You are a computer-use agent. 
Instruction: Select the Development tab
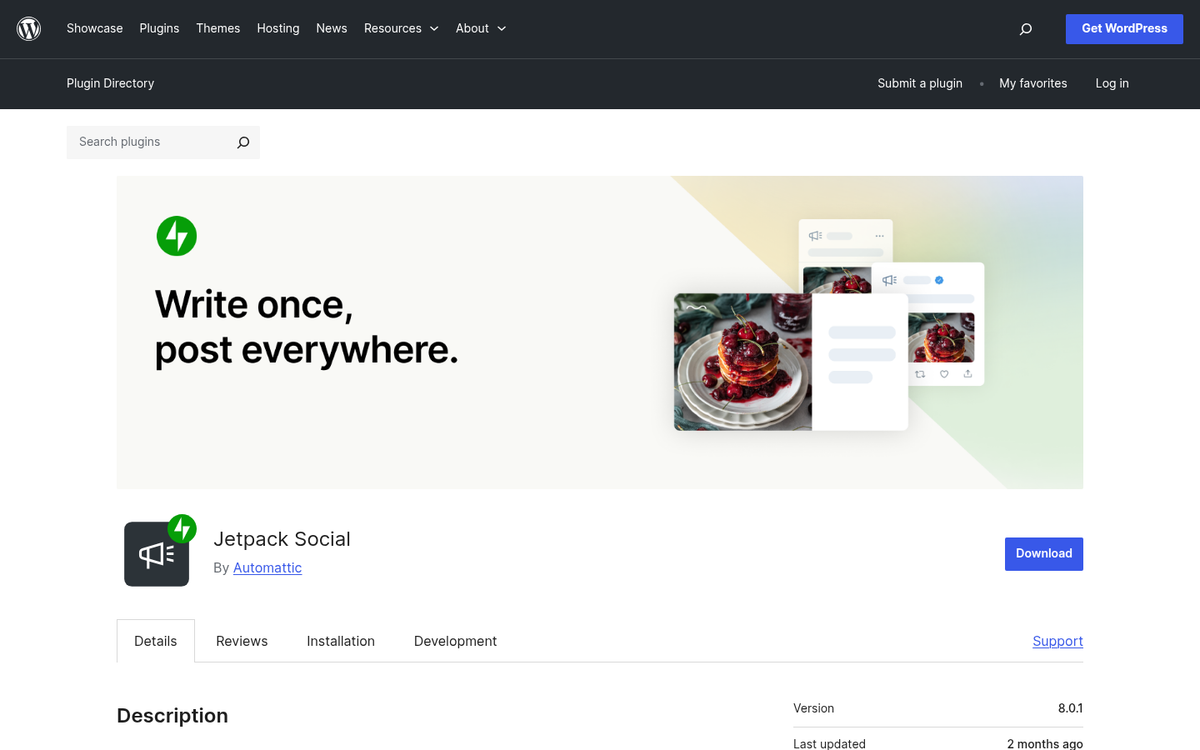click(x=455, y=641)
